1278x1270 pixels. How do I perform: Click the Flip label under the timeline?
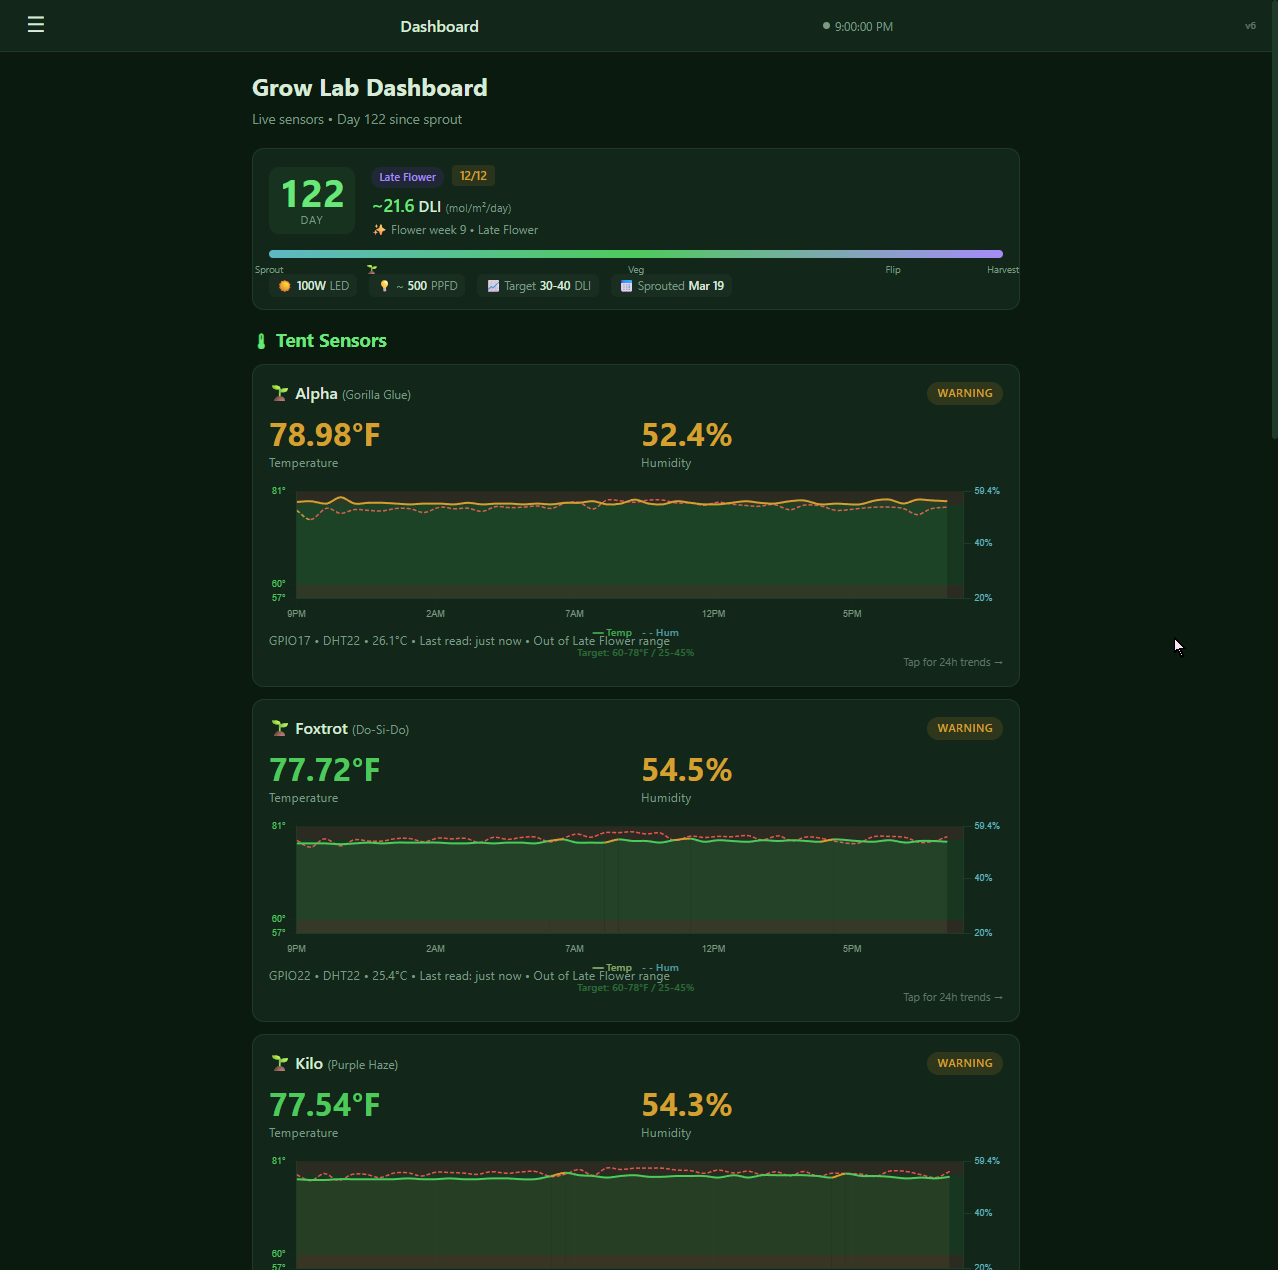[893, 270]
